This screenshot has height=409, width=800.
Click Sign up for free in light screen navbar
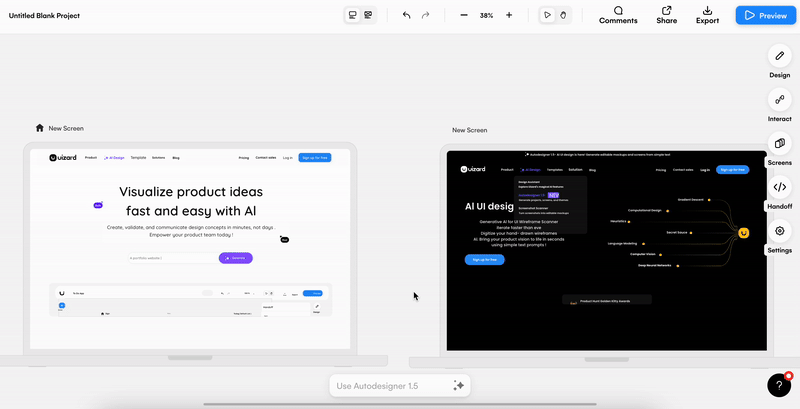(x=315, y=158)
